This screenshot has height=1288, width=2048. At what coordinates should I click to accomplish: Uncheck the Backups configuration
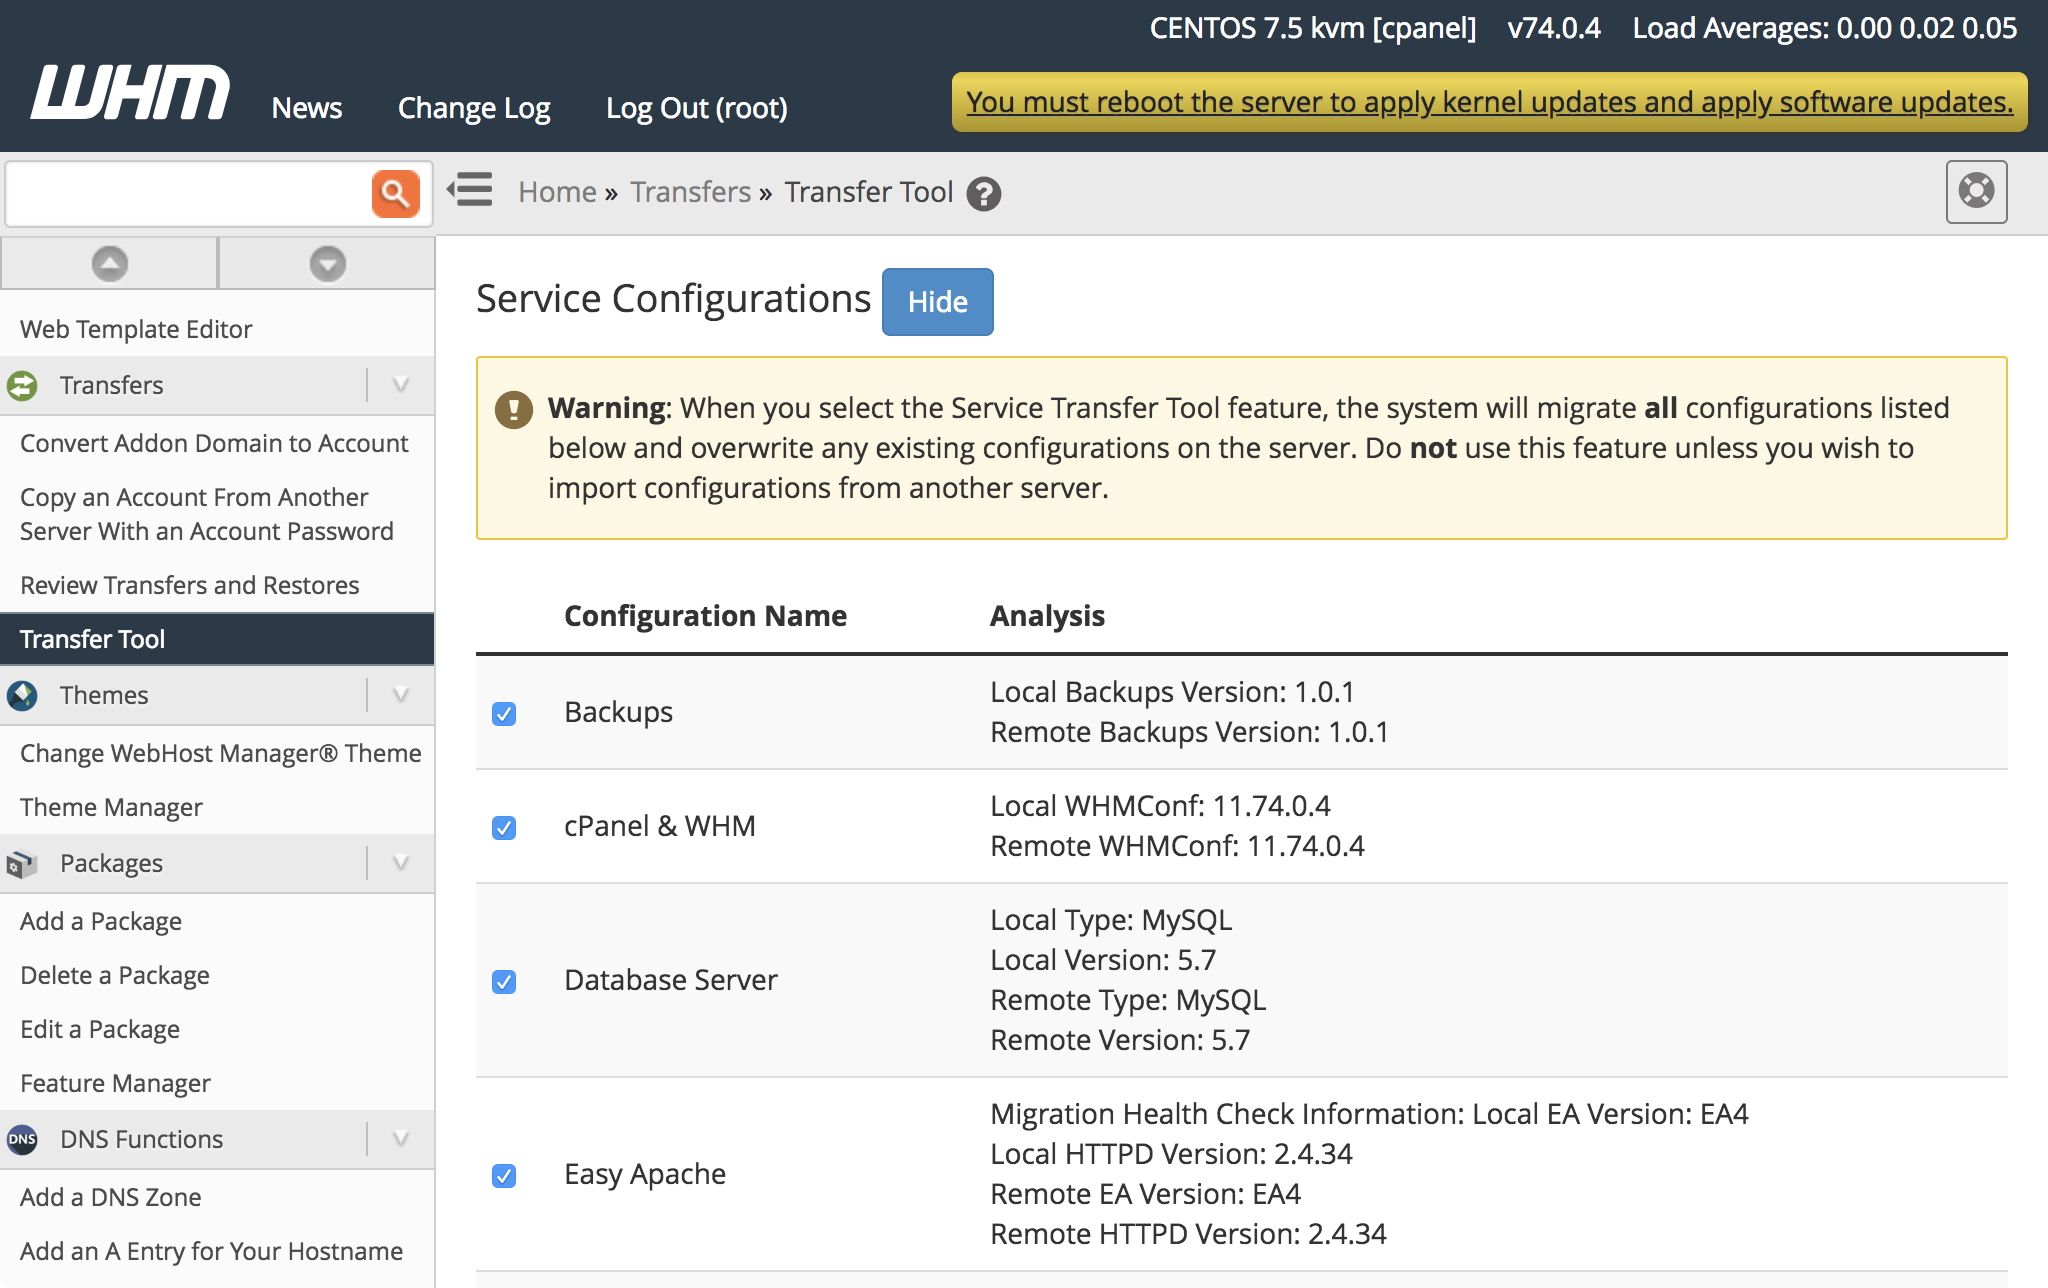tap(504, 714)
